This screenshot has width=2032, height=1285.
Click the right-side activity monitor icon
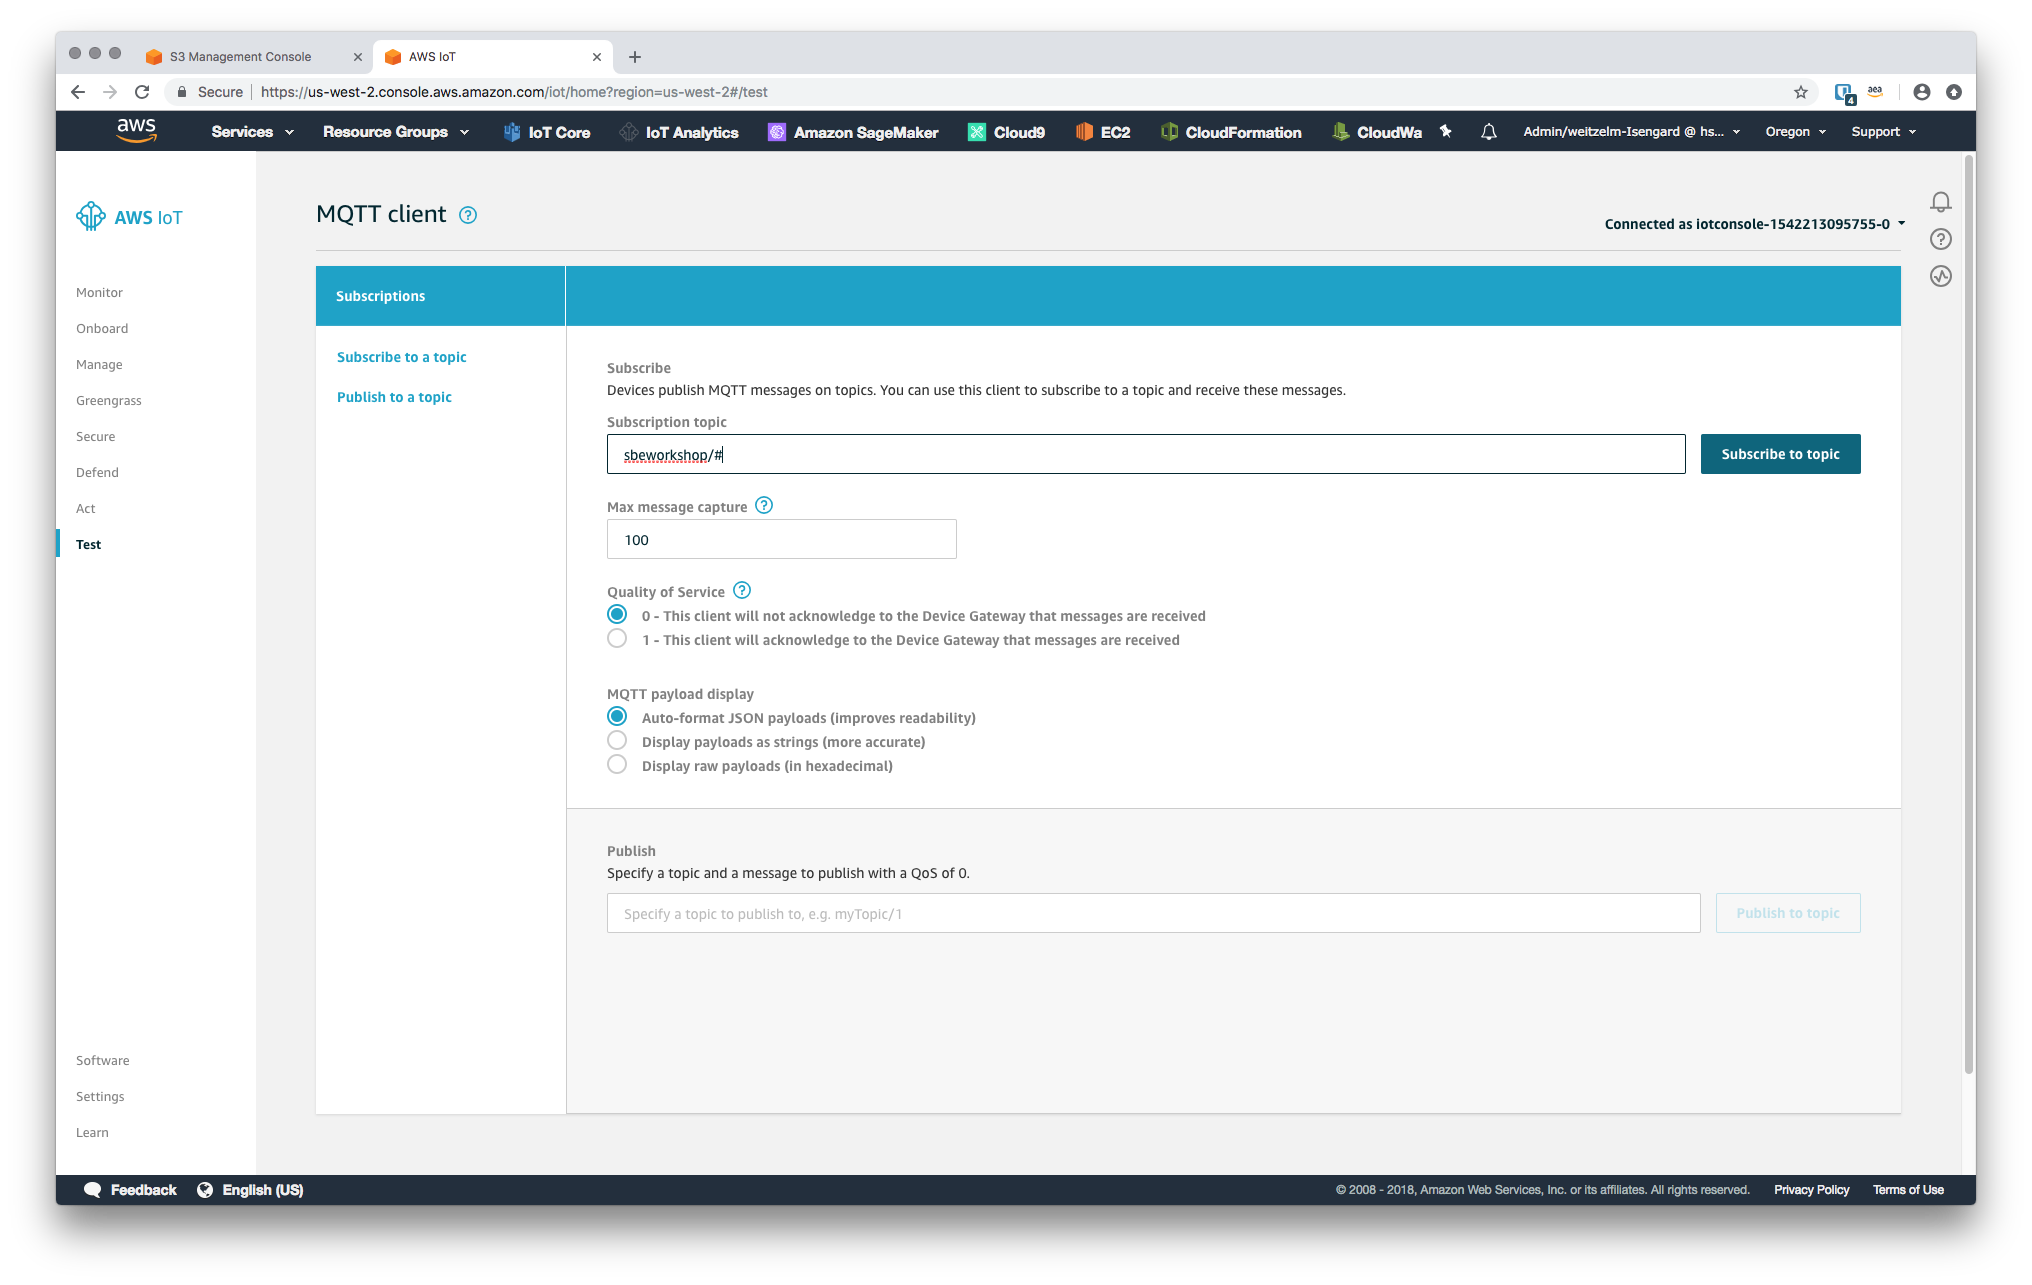pos(1941,276)
